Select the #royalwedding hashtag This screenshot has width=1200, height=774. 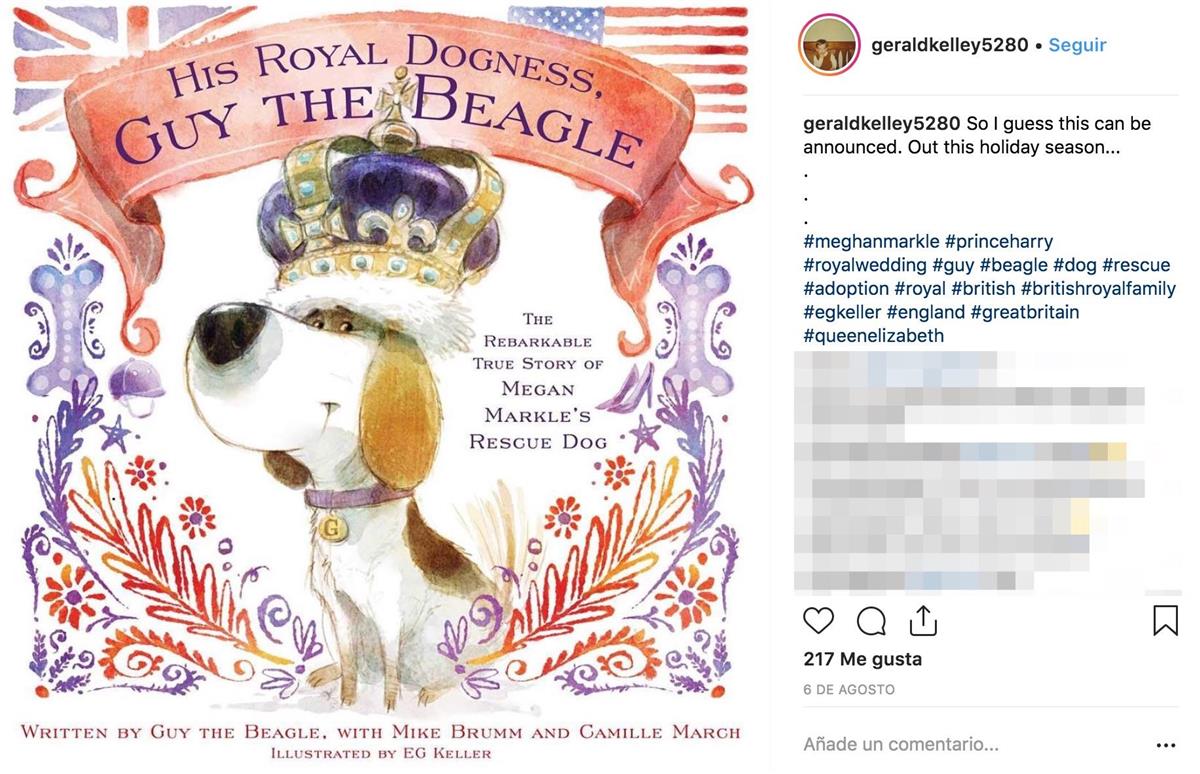point(865,265)
